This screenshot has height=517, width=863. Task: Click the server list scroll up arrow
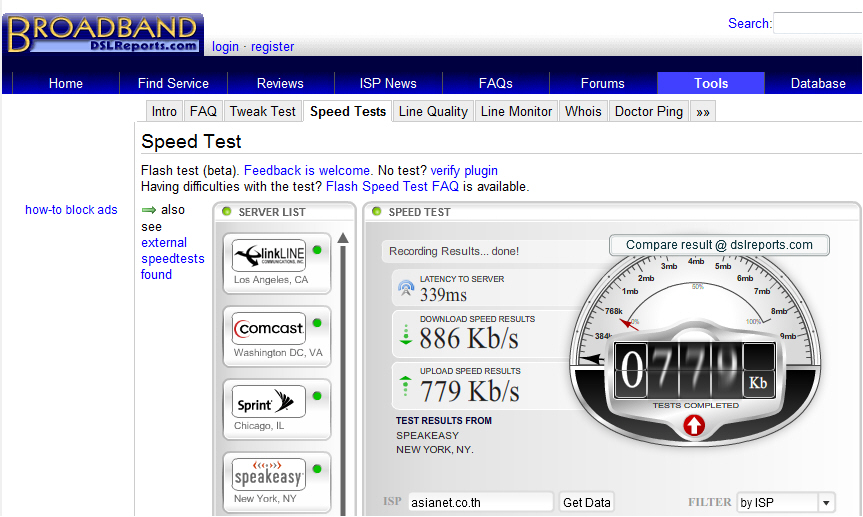click(343, 238)
